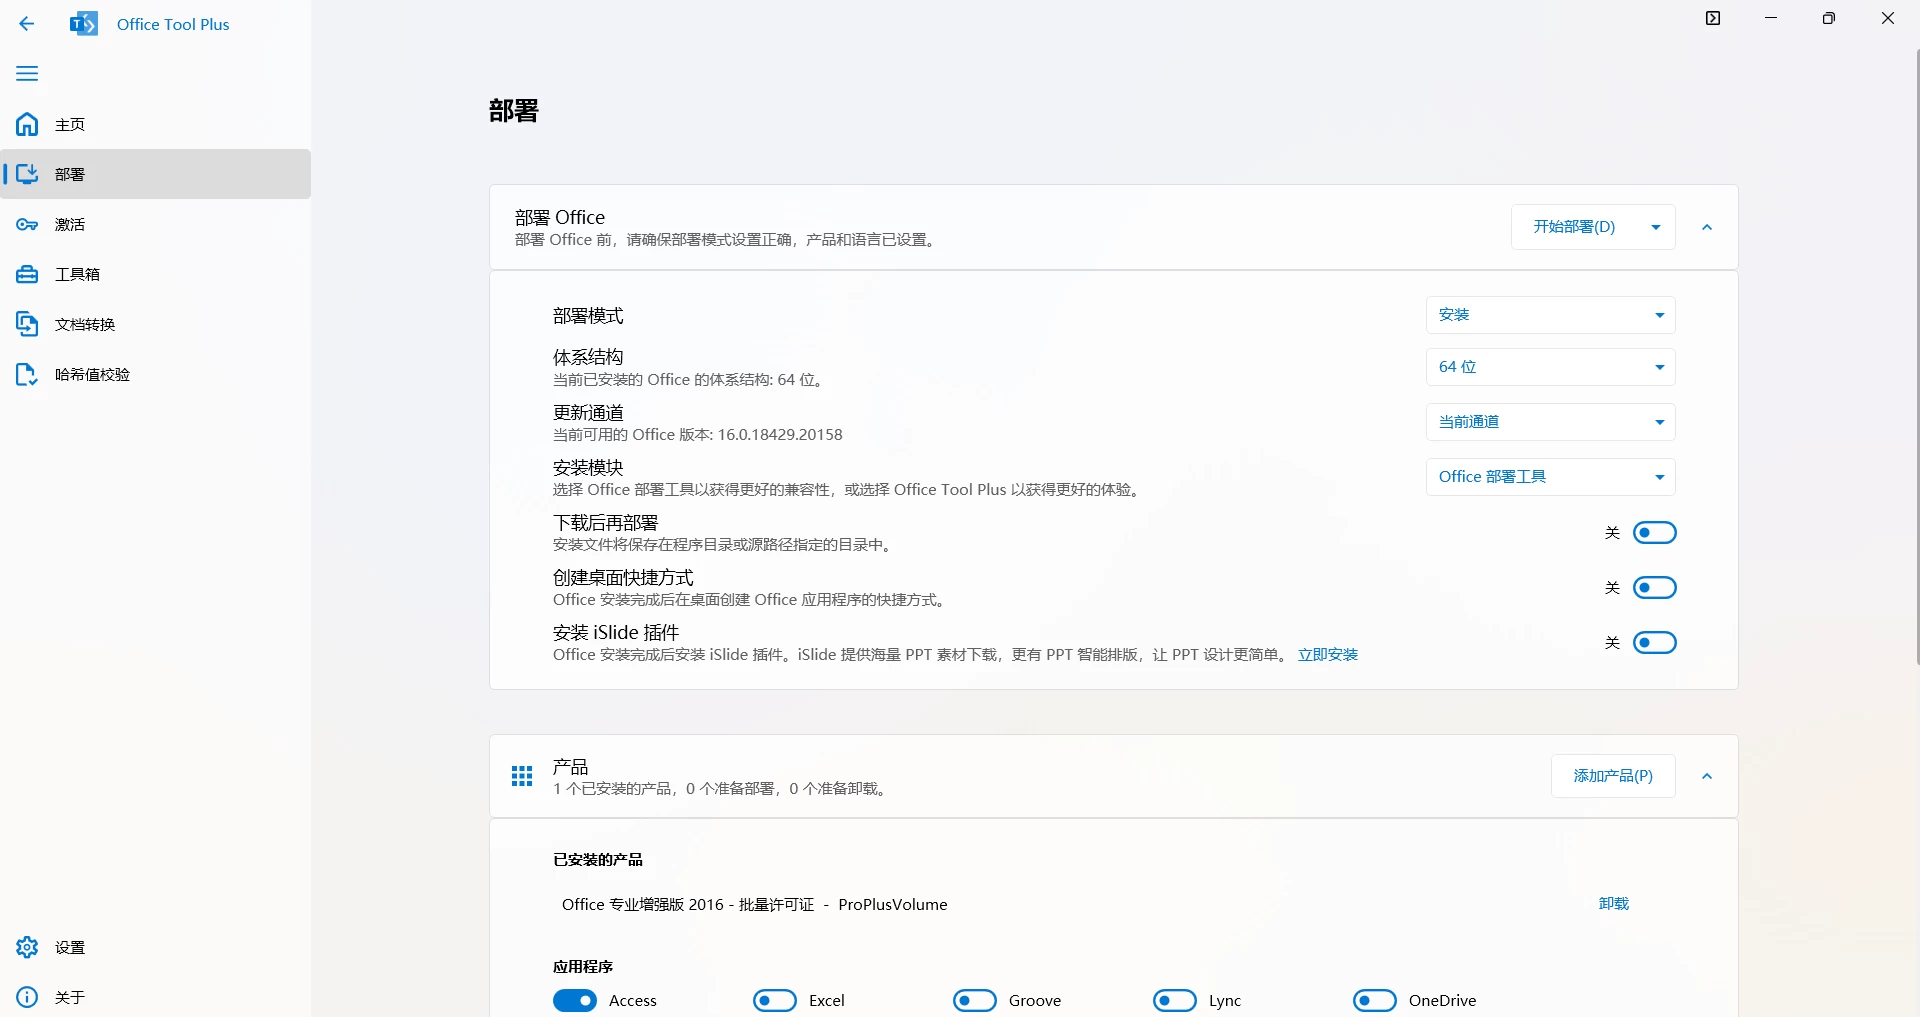Click the compact mode icon in title bar
The height and width of the screenshot is (1017, 1920).
coord(1713,18)
